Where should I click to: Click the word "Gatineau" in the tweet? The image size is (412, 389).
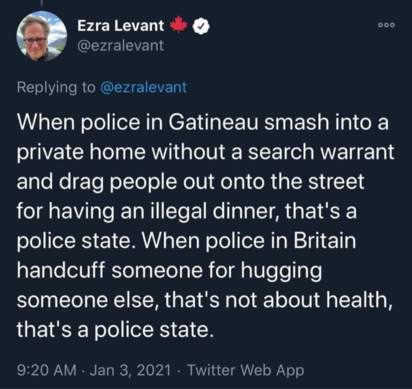tap(213, 122)
